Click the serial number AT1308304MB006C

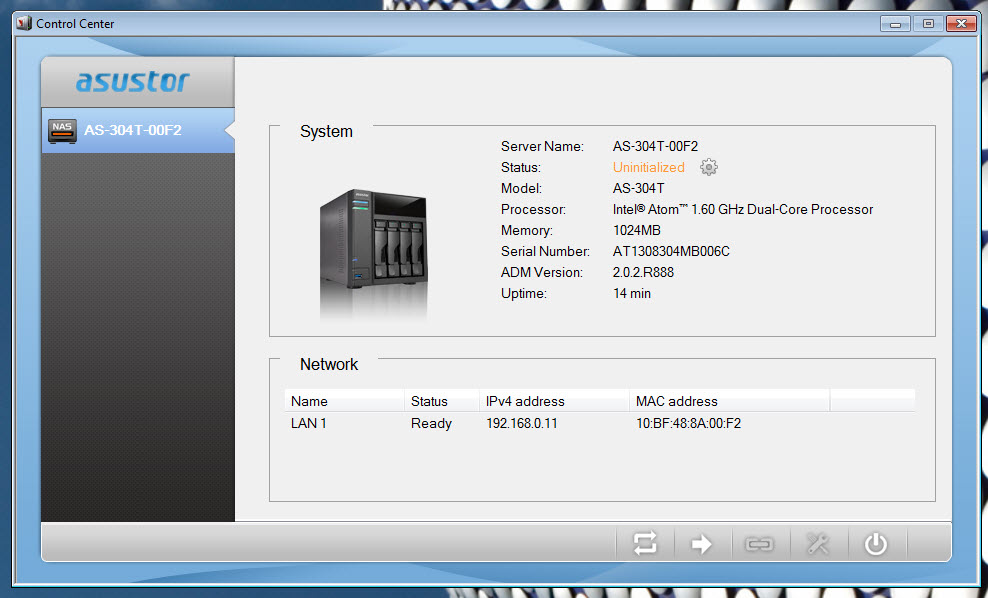[x=671, y=251]
